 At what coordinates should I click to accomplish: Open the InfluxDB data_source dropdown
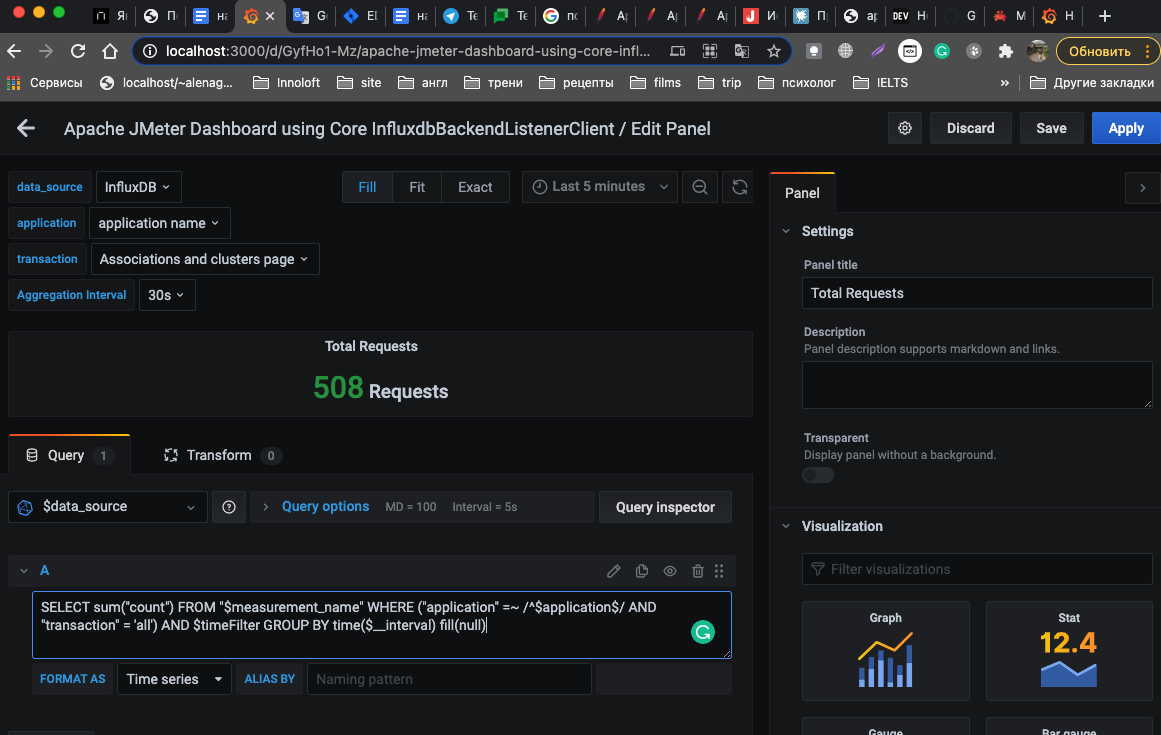coord(138,187)
